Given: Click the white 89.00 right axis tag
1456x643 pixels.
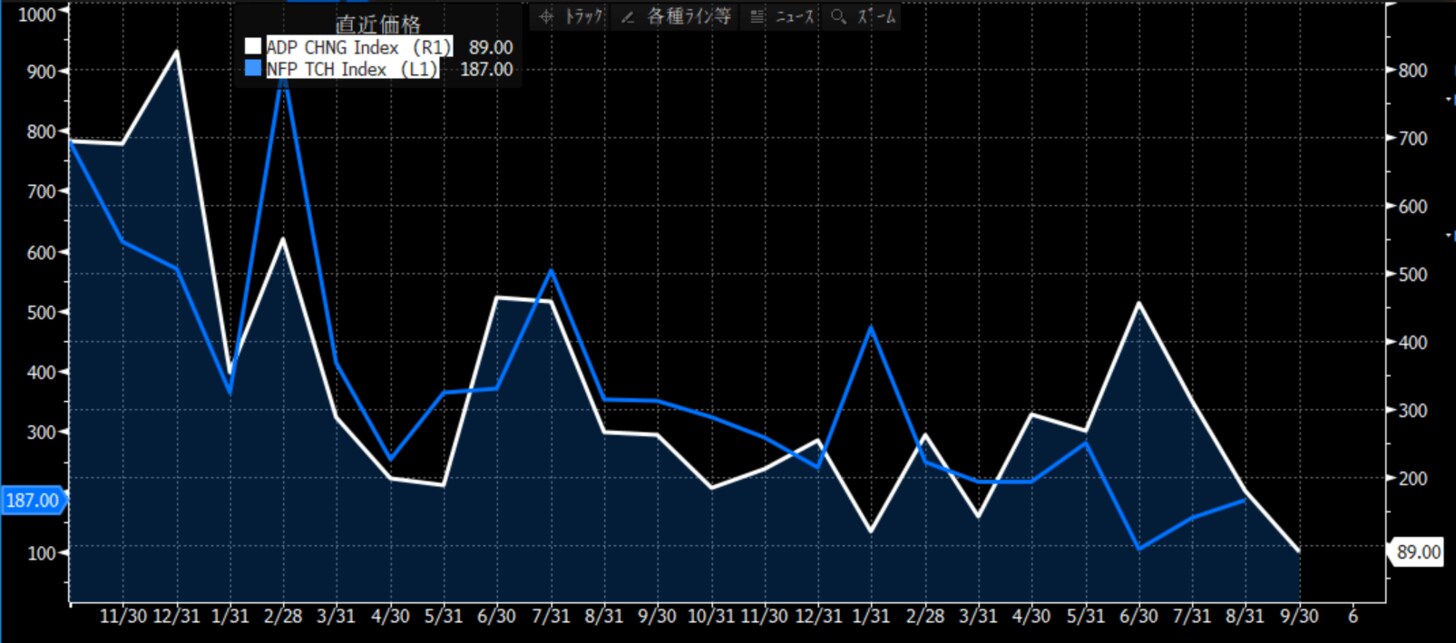Looking at the screenshot, I should pos(1418,552).
